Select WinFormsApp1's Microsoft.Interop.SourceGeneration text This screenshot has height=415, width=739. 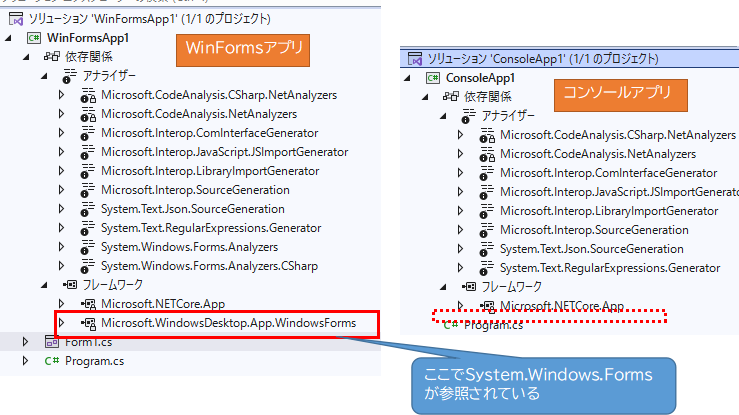pyautogui.click(x=195, y=190)
